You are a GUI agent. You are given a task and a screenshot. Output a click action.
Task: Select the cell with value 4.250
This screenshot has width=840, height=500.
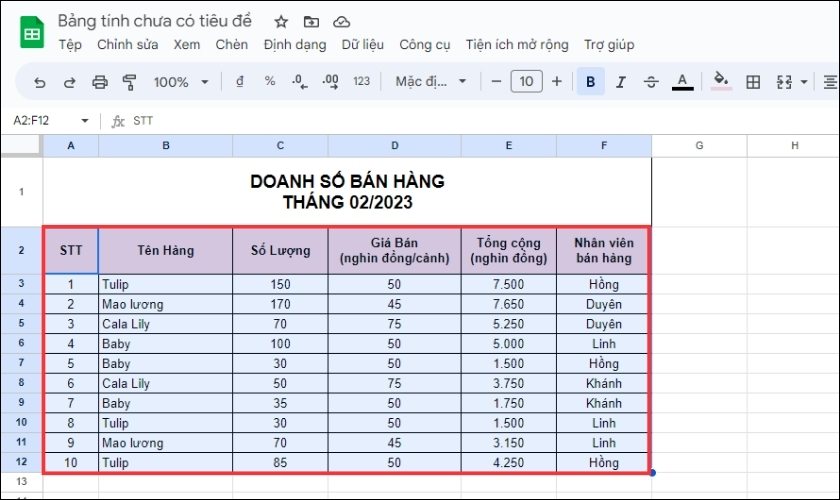pyautogui.click(x=508, y=462)
